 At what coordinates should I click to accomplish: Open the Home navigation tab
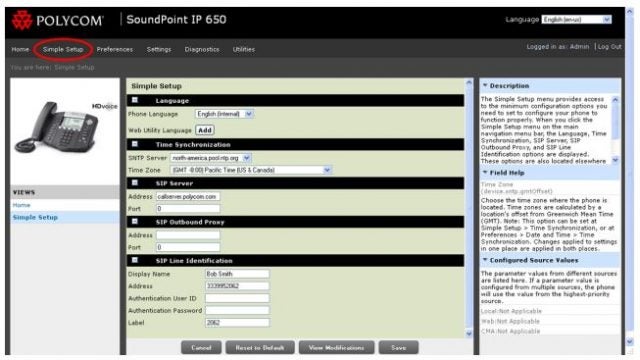point(20,49)
